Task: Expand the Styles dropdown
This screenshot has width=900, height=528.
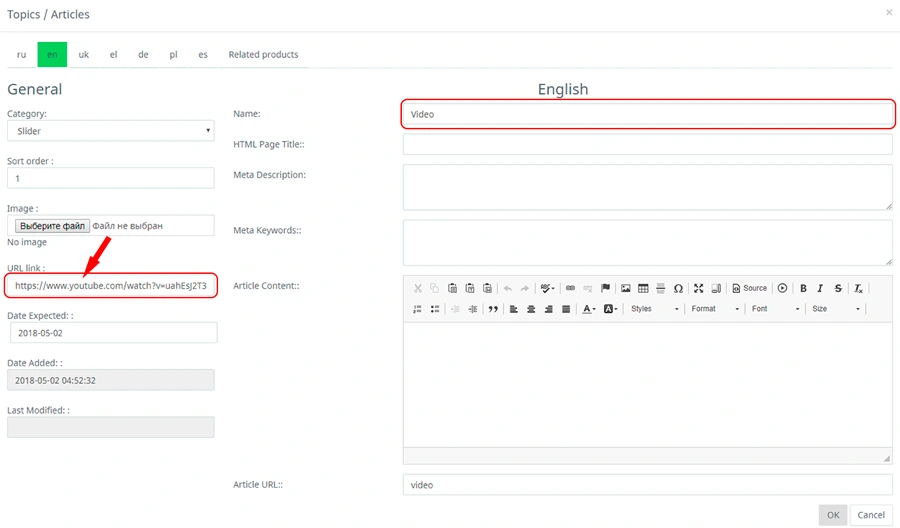Action: (x=655, y=309)
